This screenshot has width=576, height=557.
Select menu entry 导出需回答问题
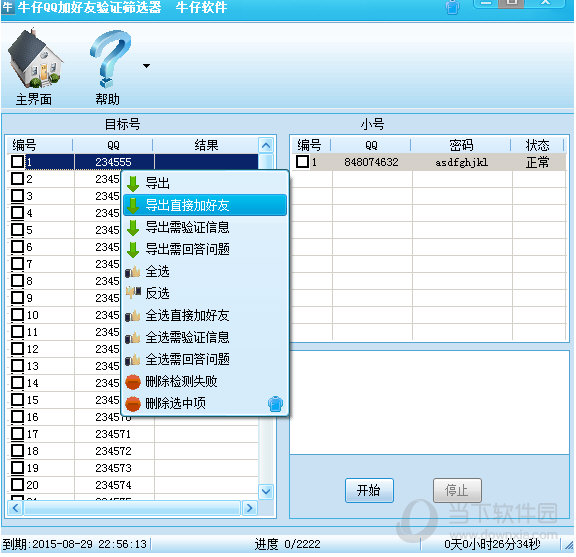pyautogui.click(x=205, y=249)
